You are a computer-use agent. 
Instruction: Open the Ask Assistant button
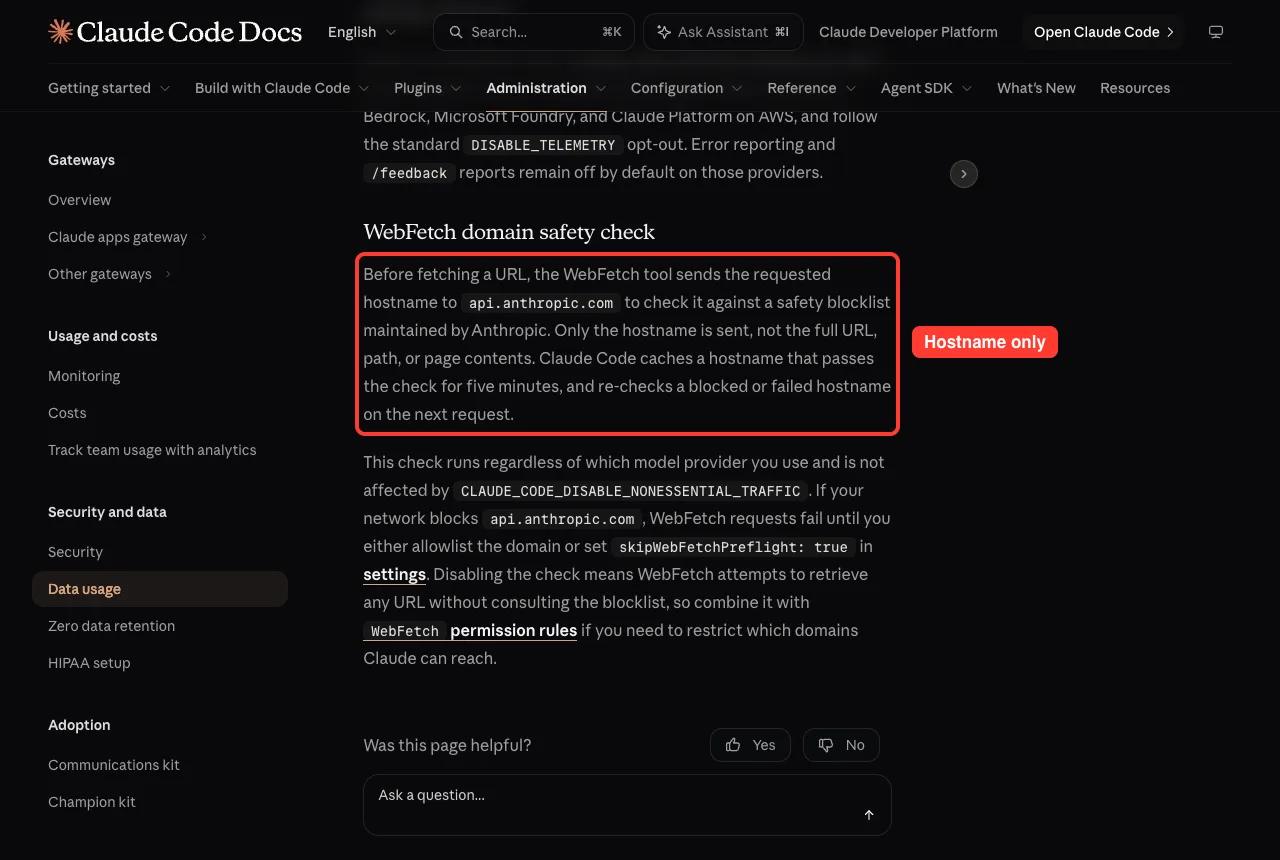point(723,32)
